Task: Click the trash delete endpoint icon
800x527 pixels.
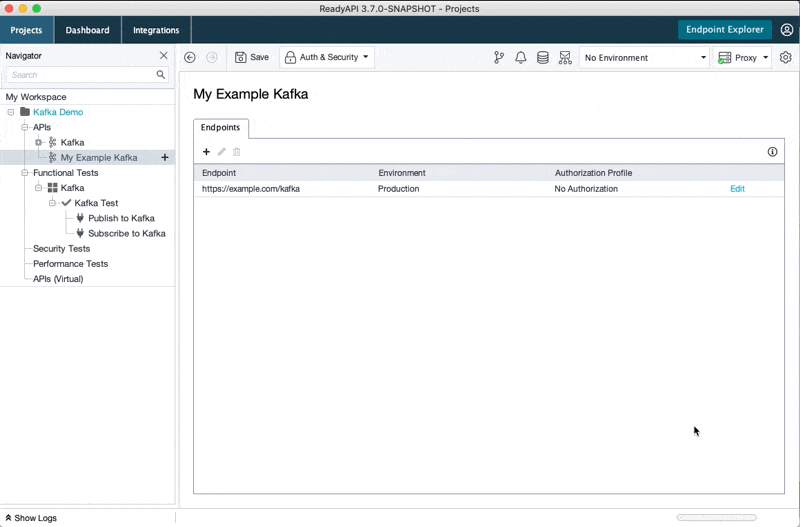Action: pyautogui.click(x=237, y=152)
